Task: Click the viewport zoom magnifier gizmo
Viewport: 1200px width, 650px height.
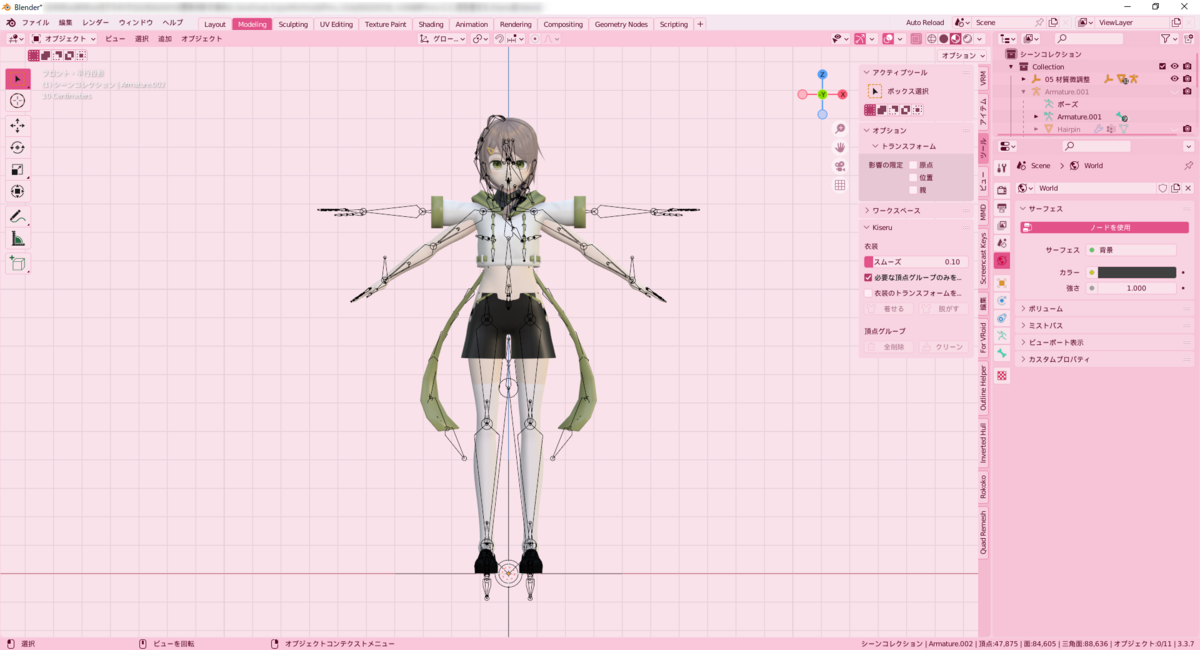Action: tap(840, 129)
